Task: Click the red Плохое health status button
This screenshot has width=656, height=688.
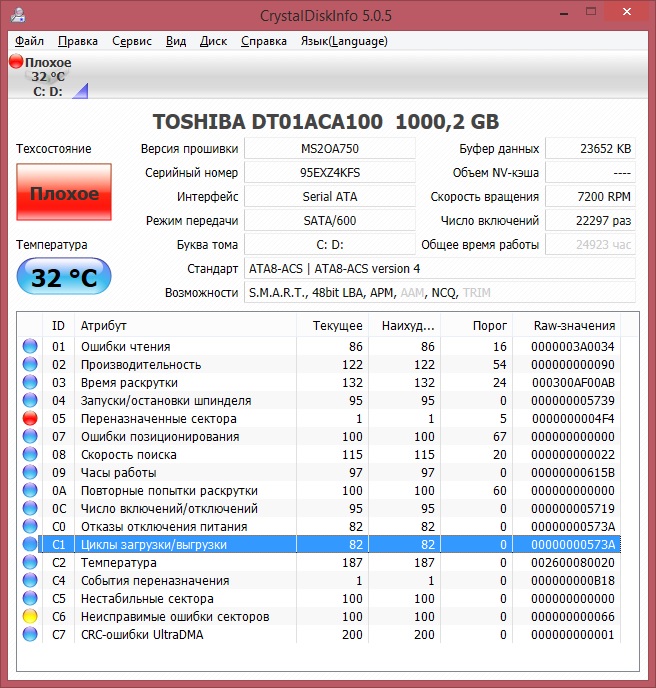Action: pyautogui.click(x=64, y=192)
